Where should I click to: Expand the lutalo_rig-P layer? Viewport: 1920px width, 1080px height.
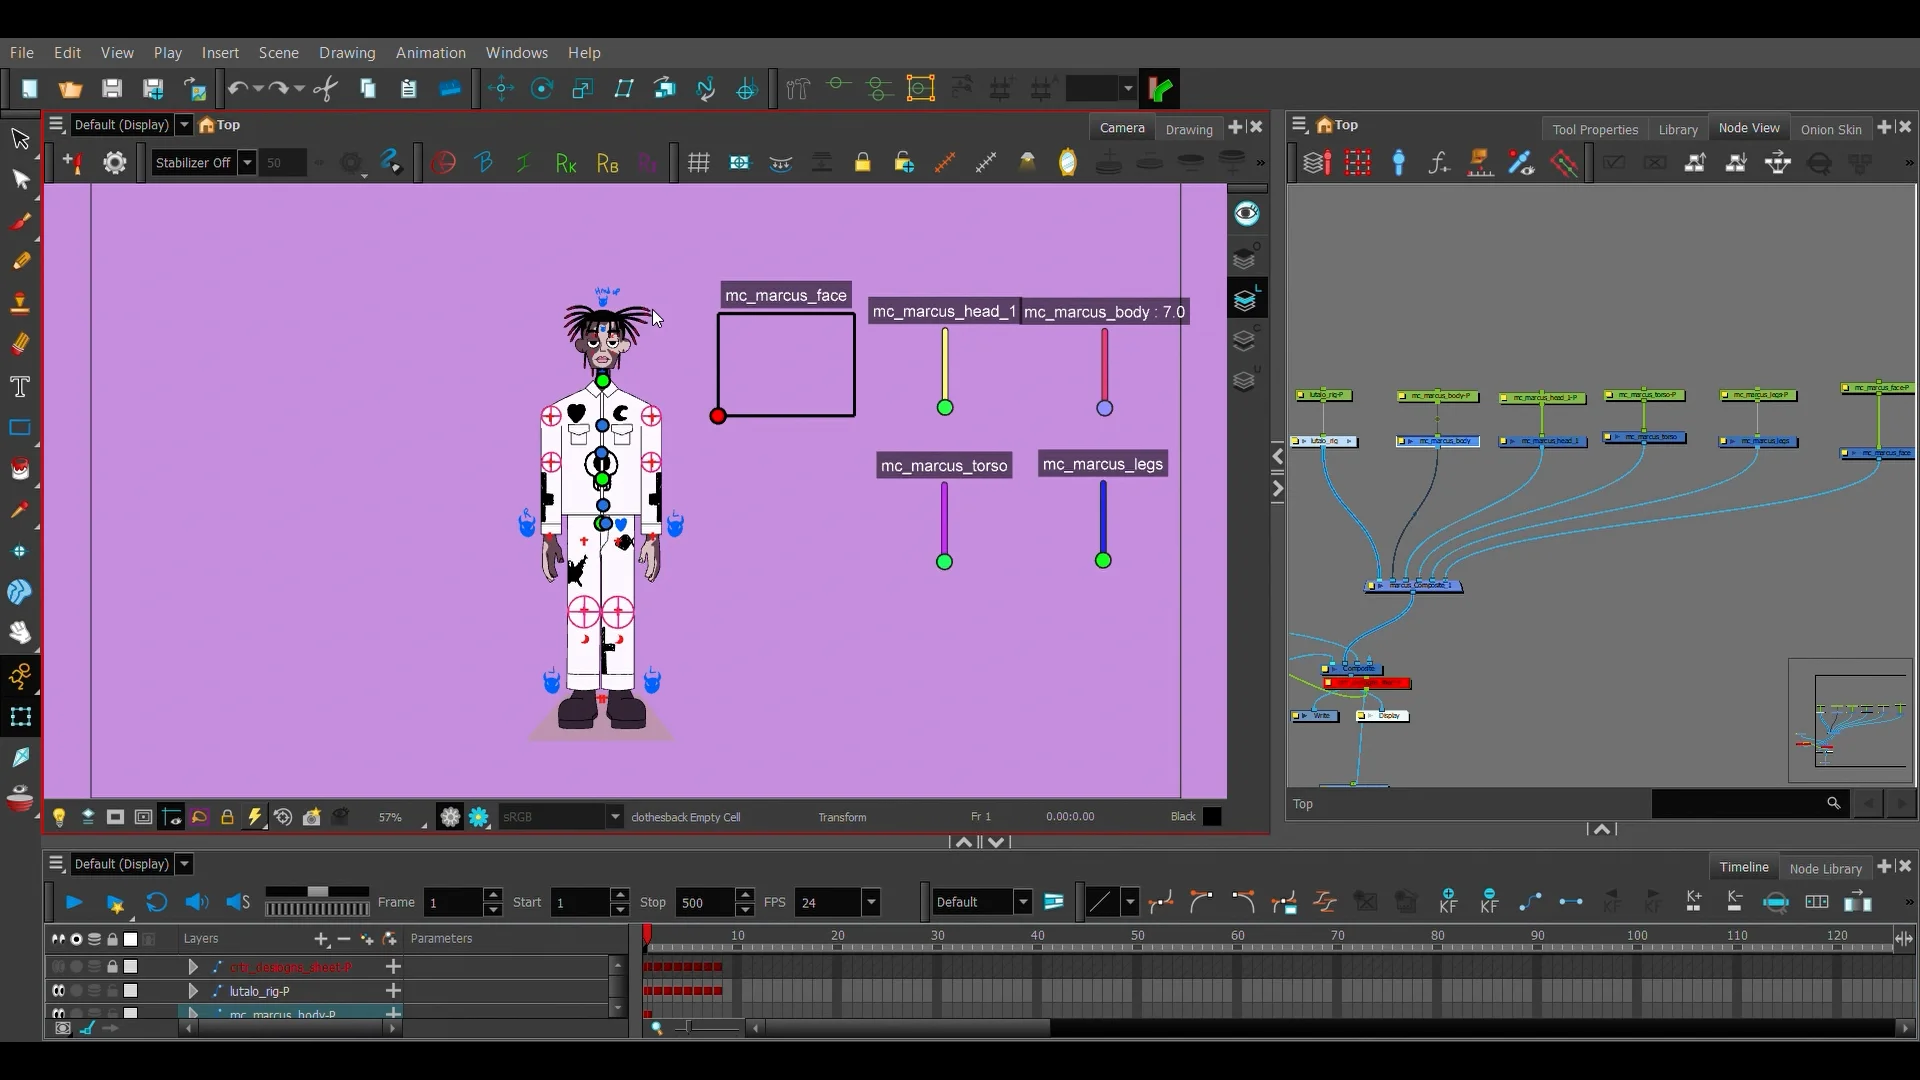pos(193,991)
